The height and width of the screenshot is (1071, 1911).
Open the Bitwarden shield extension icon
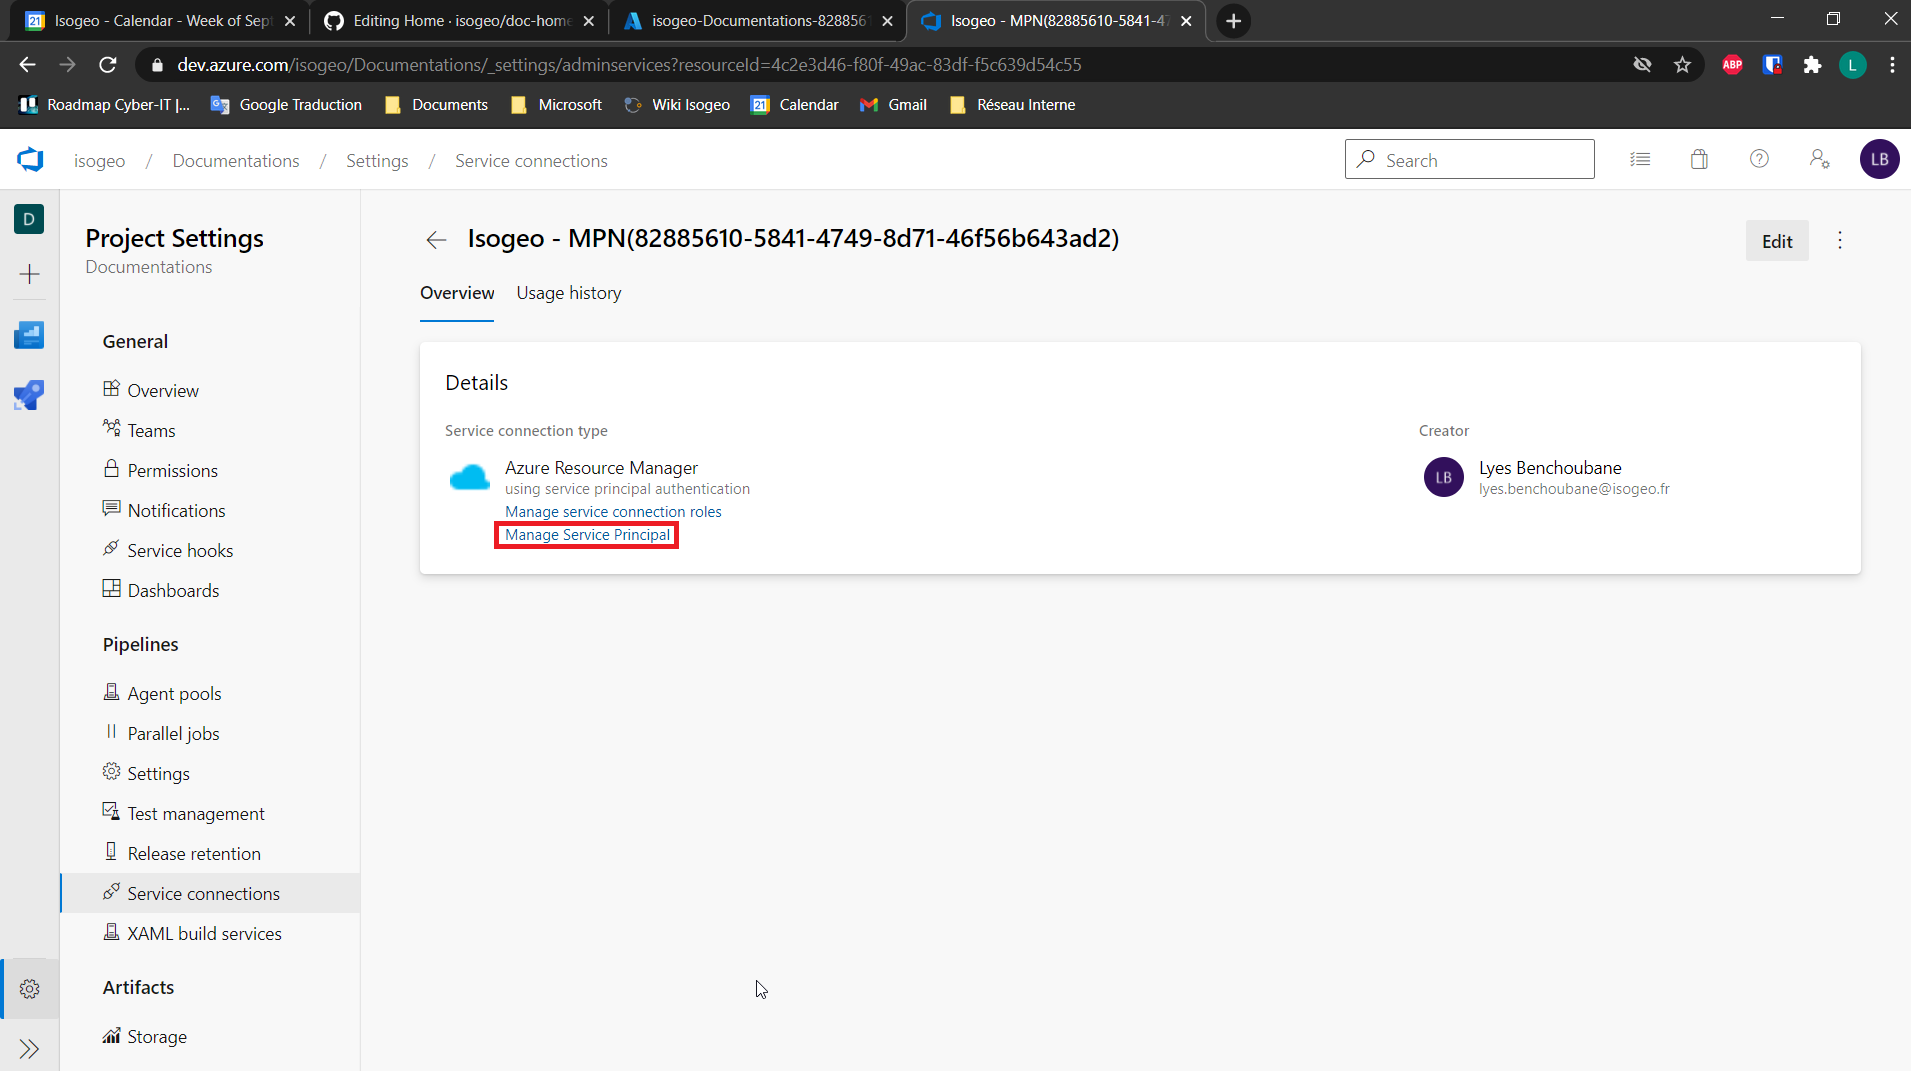(x=1772, y=65)
